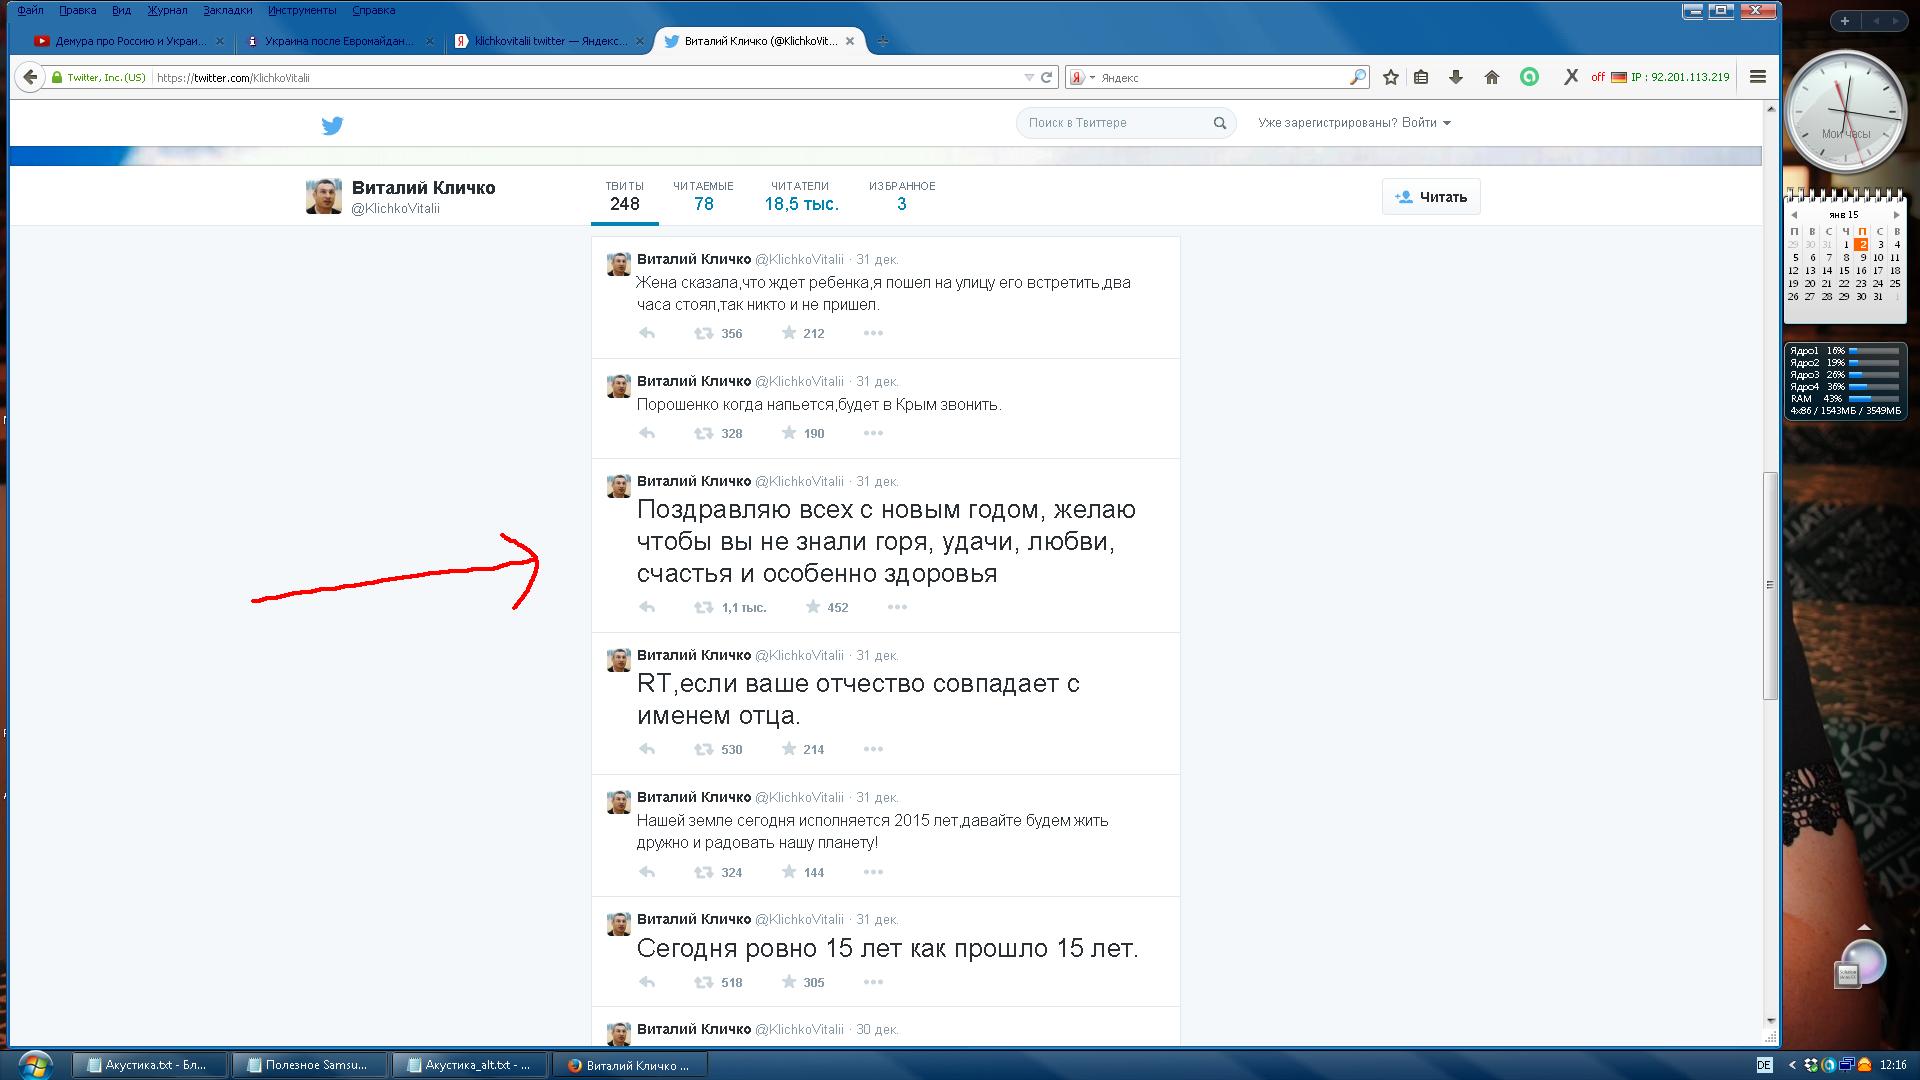Reload the page with refresh icon
Screen dimensions: 1920x1080
tap(1047, 77)
